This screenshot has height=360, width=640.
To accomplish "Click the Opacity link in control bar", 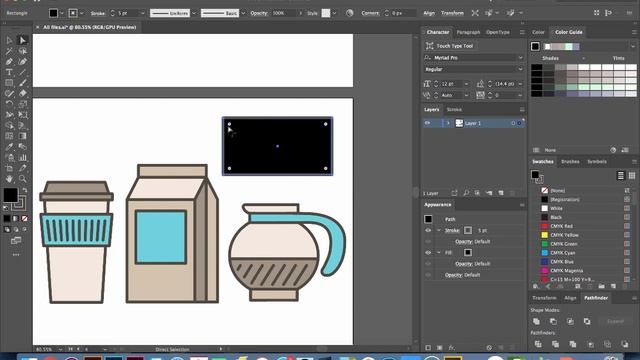I will (259, 13).
